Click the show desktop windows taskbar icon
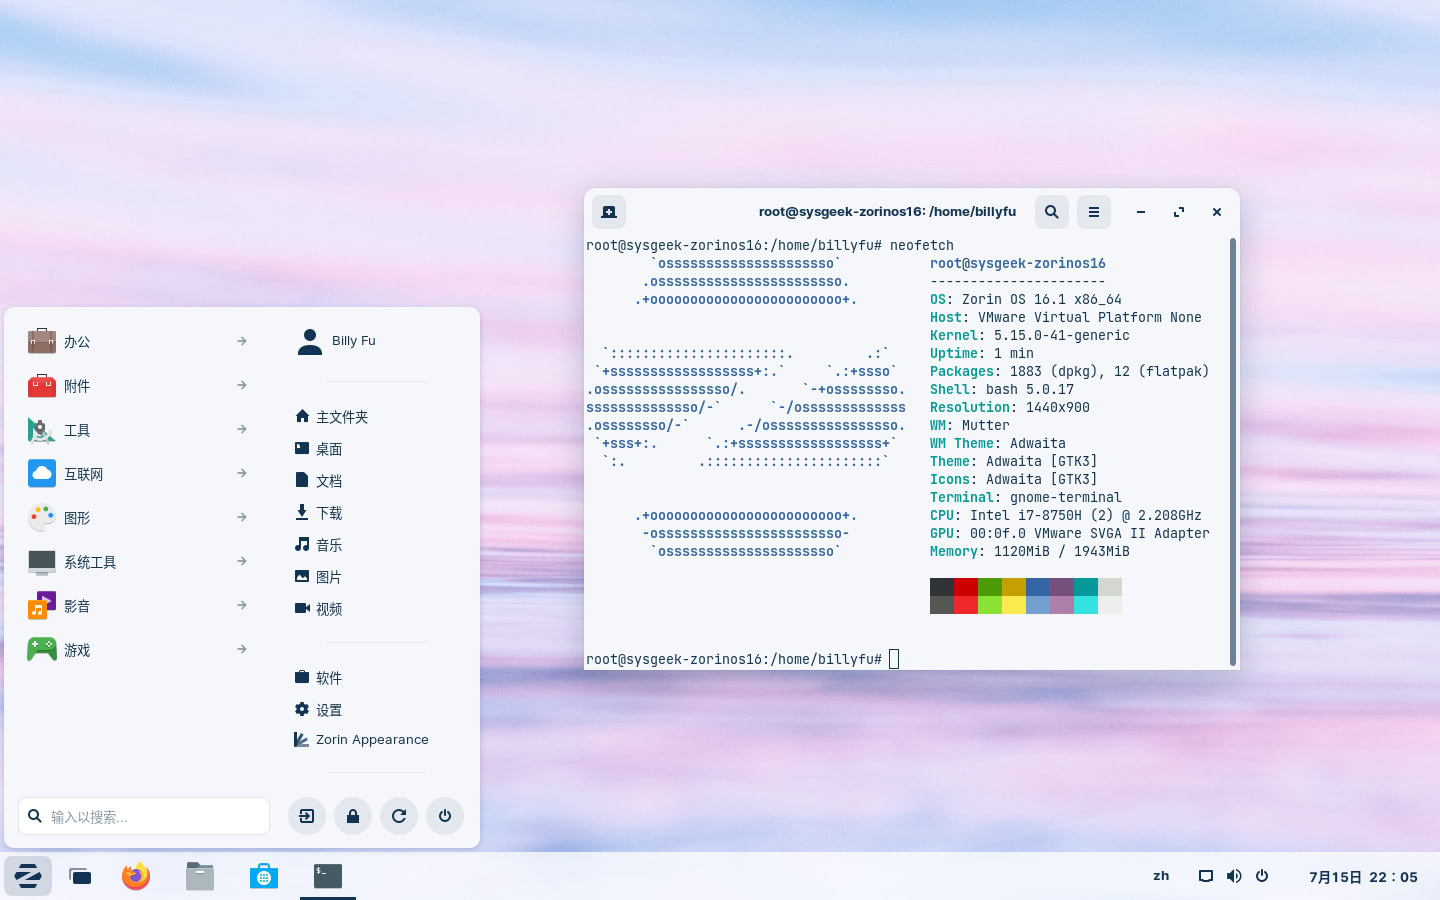The image size is (1440, 900). click(80, 876)
